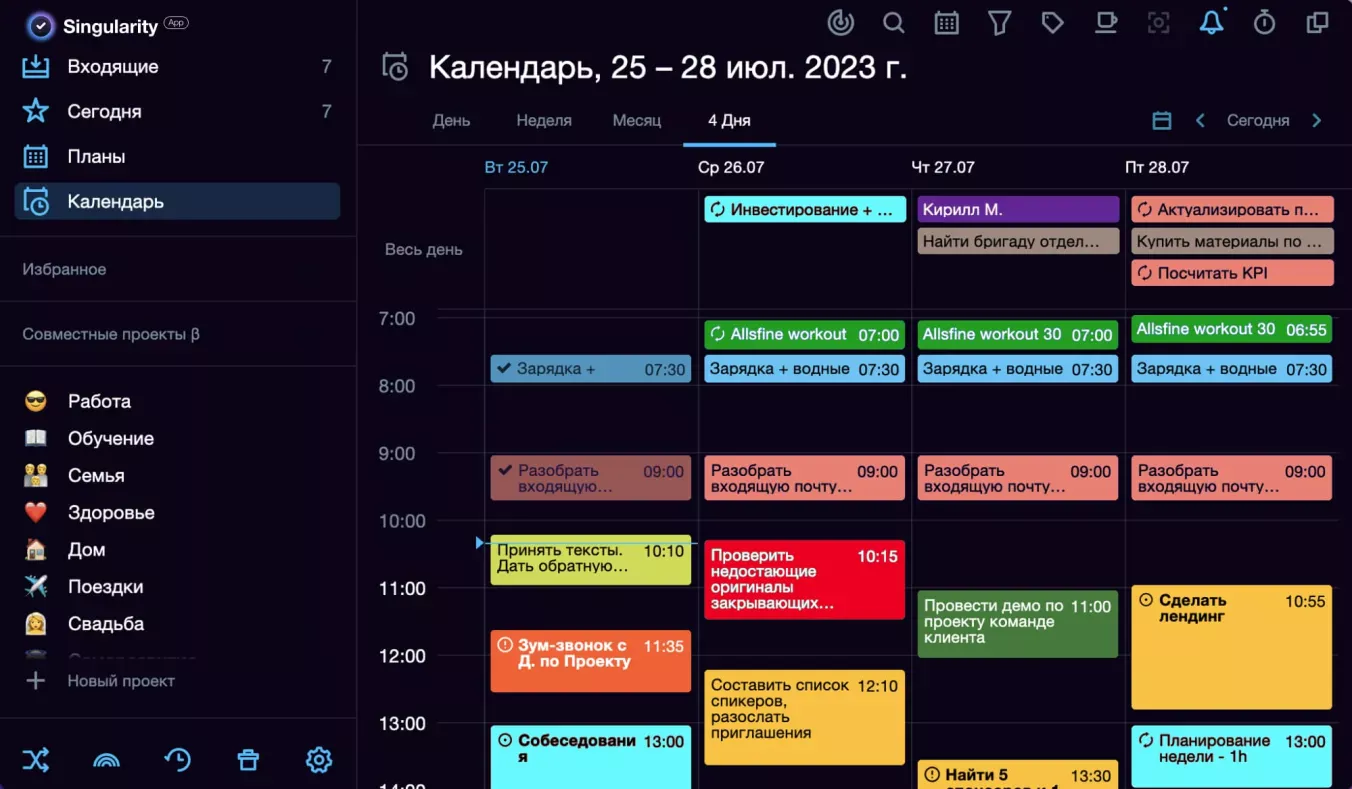1352x789 pixels.
Task: Open Дом project
Action: (x=86, y=549)
